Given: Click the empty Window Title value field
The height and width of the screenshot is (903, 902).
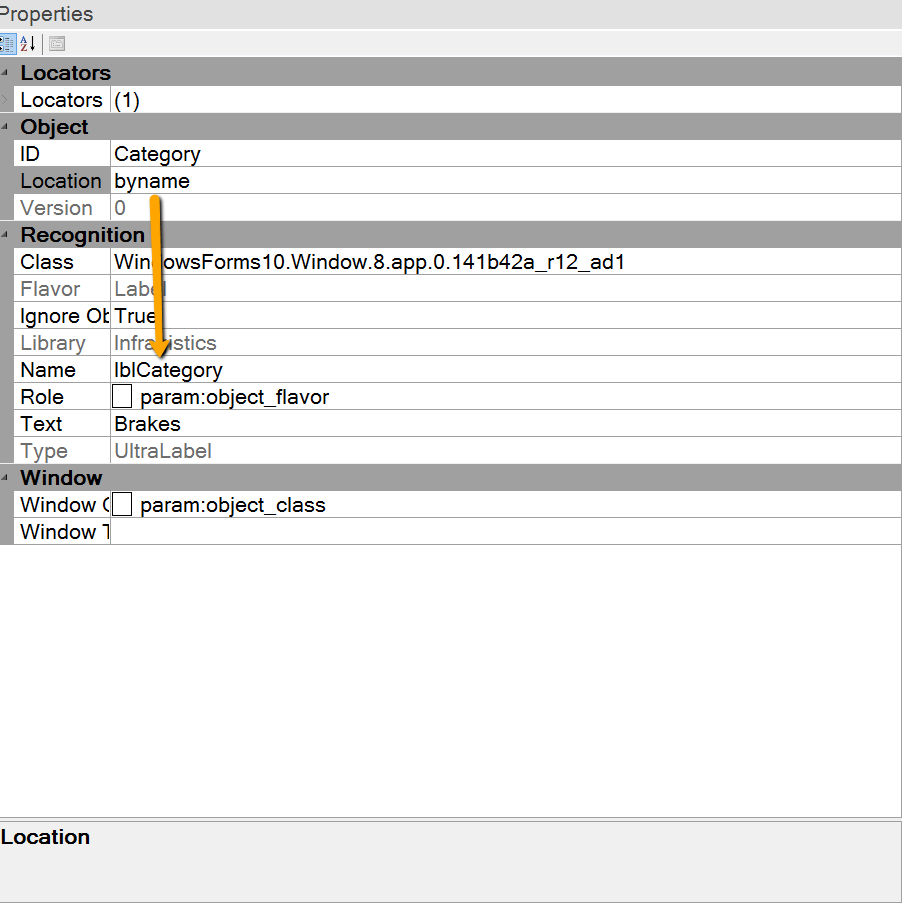Looking at the screenshot, I should [500, 532].
